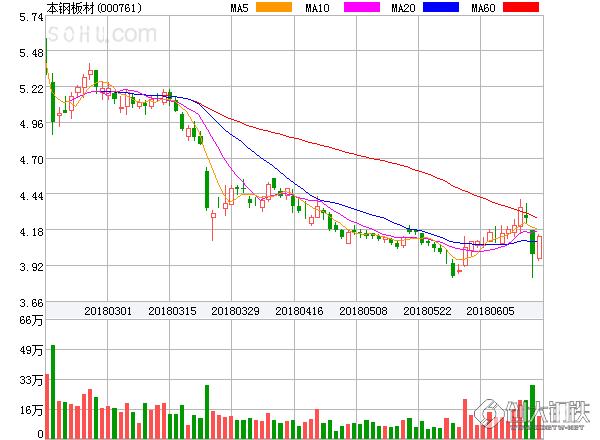Image resolution: width=600 pixels, height=440 pixels.
Task: Click the 20180508 date label
Action: [x=363, y=311]
